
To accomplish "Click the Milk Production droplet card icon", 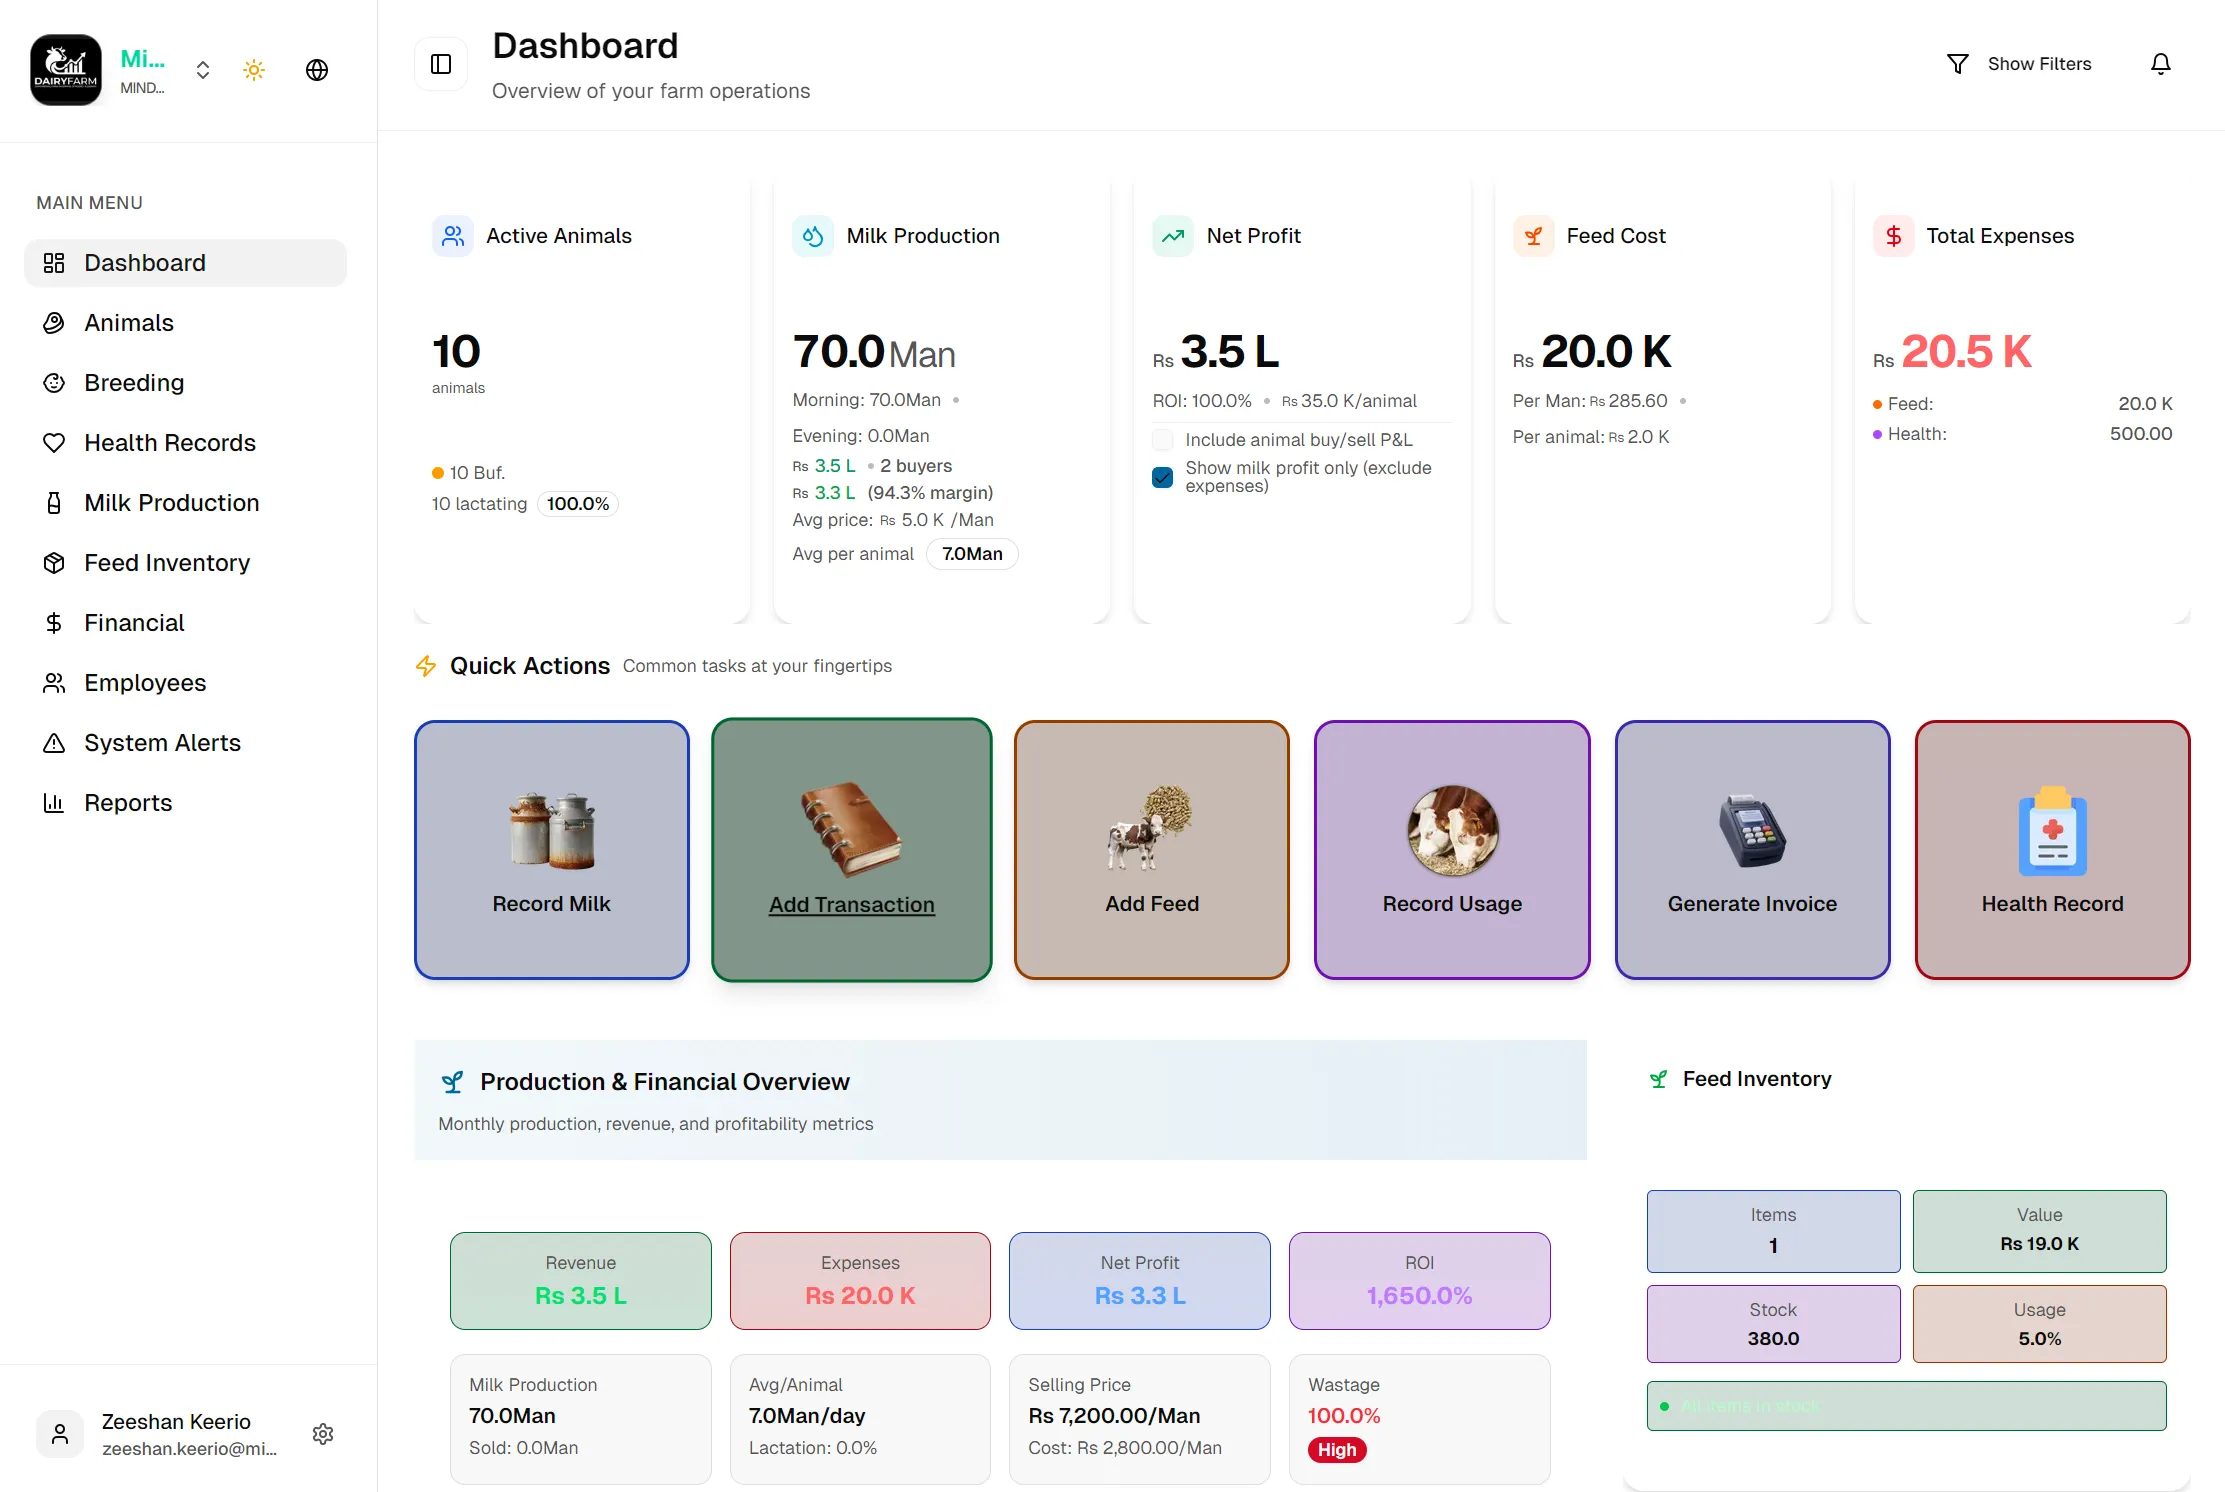I will pos(813,236).
